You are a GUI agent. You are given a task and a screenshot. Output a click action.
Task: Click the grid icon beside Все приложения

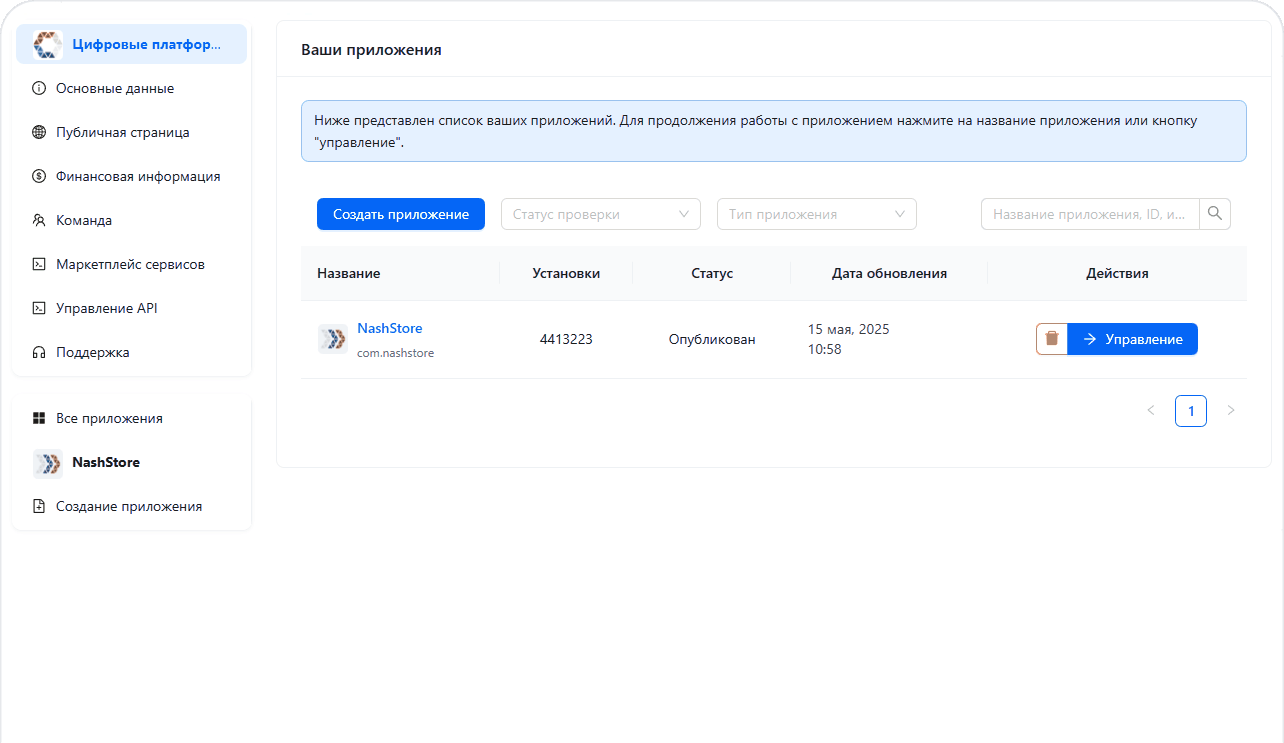39,418
